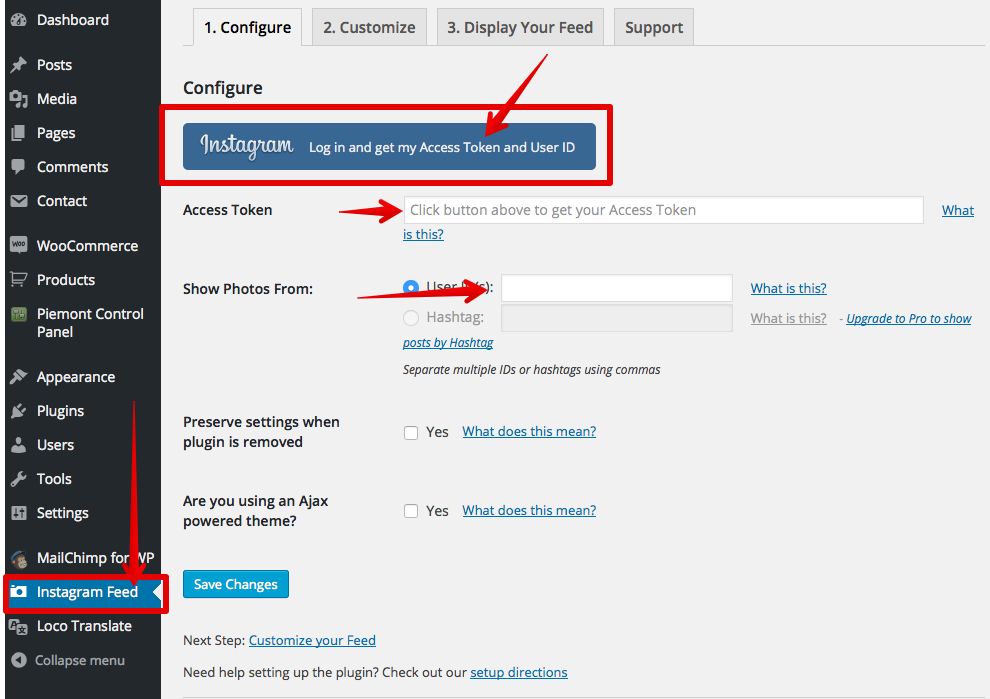990x699 pixels.
Task: Open the Support tab
Action: pos(654,28)
